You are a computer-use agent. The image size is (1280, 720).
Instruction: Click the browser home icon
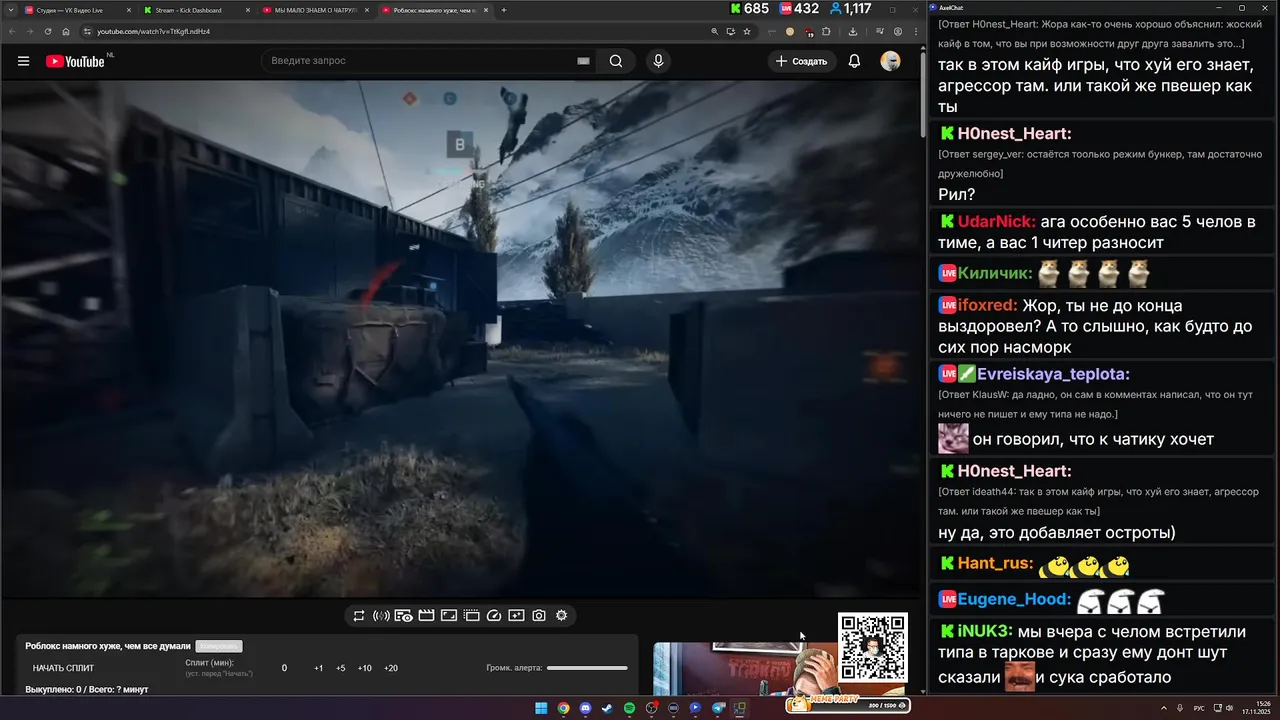66,31
